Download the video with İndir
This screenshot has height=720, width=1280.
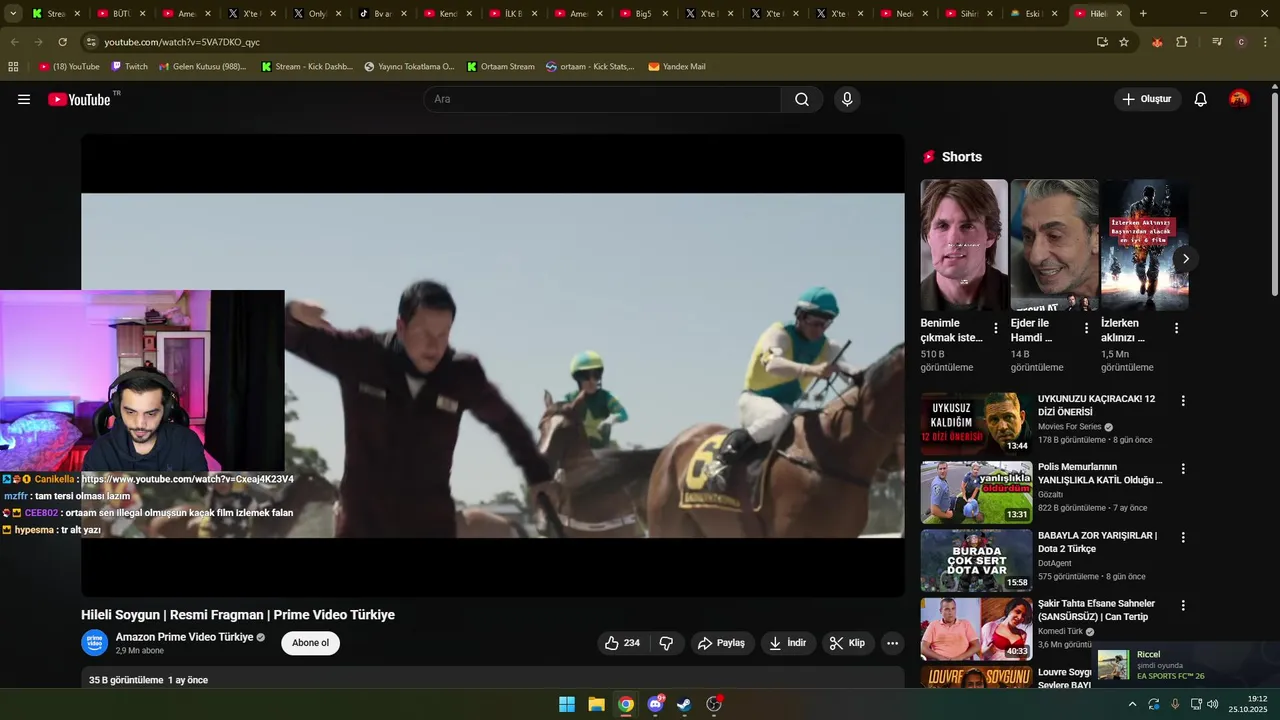point(788,643)
